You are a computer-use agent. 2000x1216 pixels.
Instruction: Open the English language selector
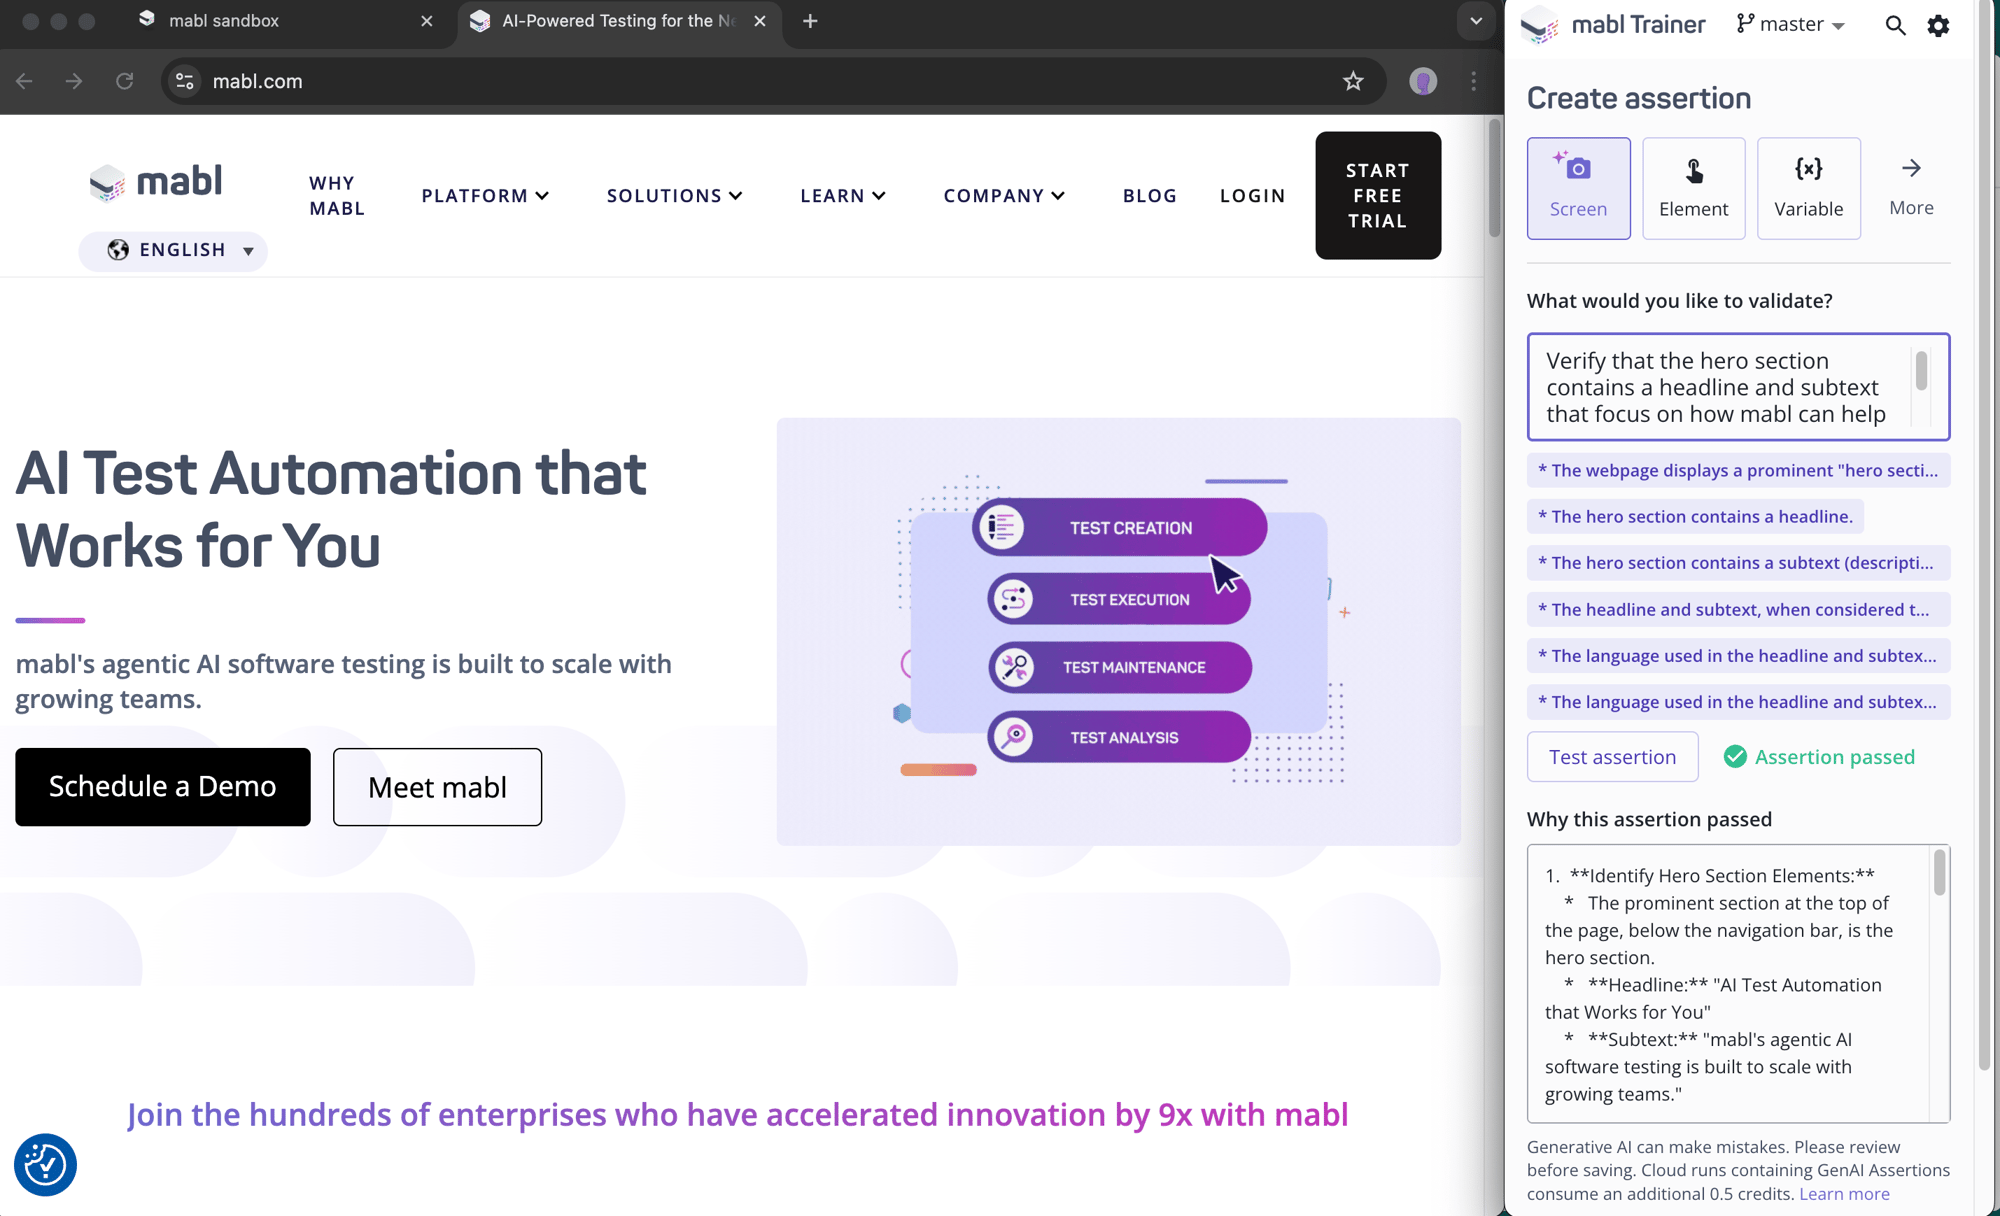pyautogui.click(x=174, y=250)
